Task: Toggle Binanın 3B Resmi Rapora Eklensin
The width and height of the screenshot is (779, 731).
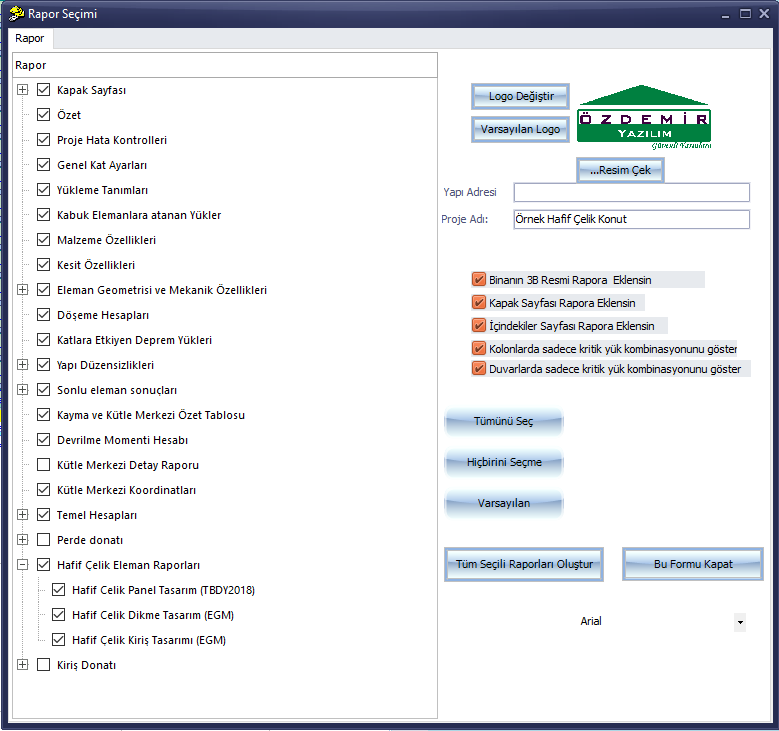Action: point(479,280)
